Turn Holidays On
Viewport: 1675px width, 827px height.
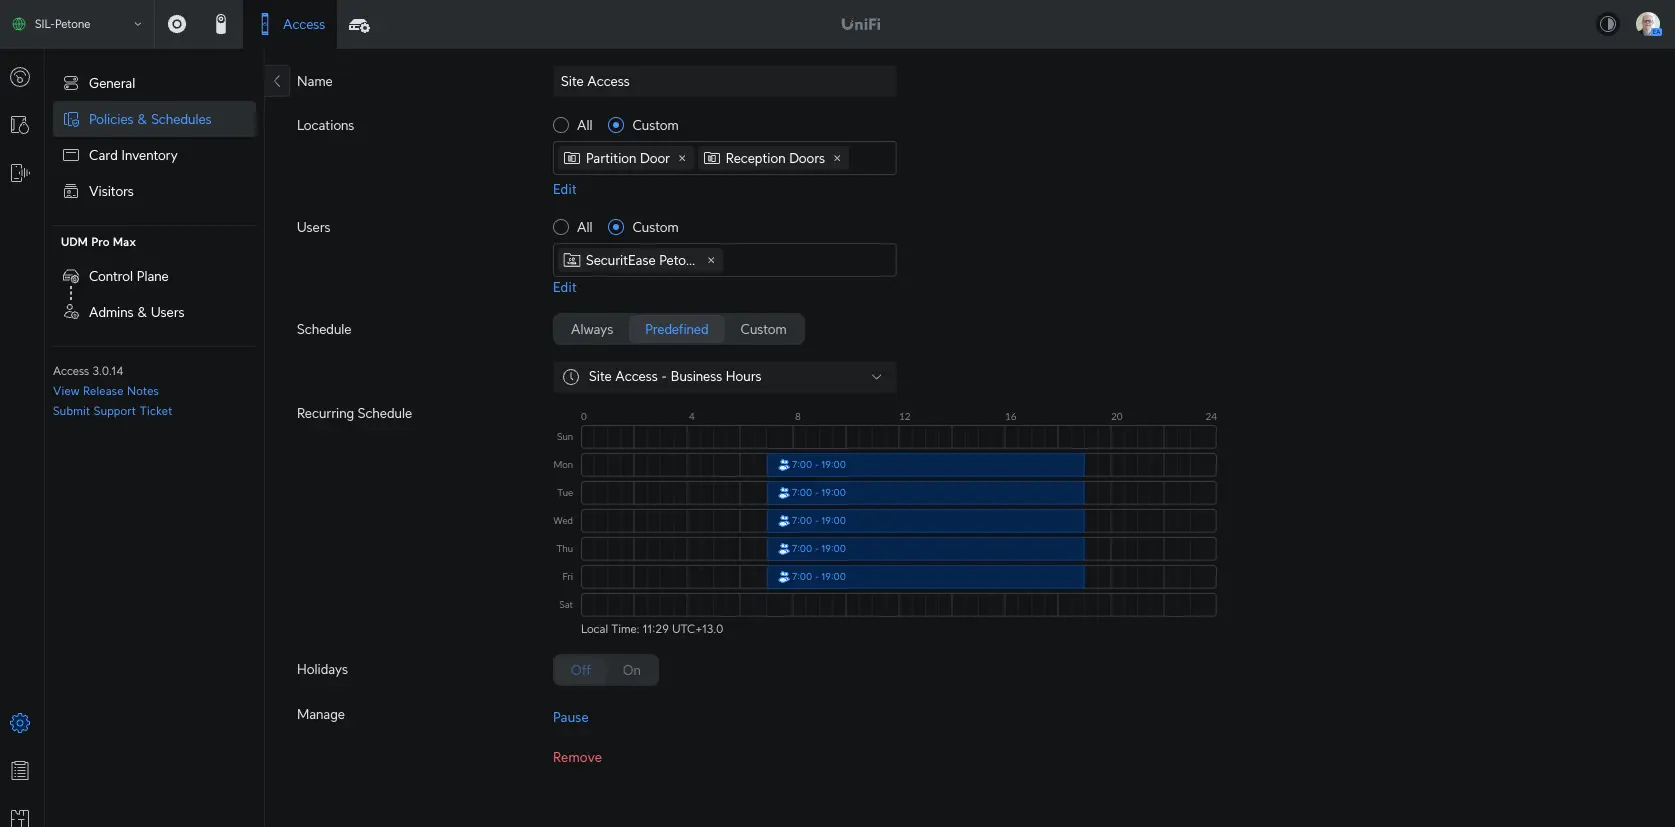631,670
